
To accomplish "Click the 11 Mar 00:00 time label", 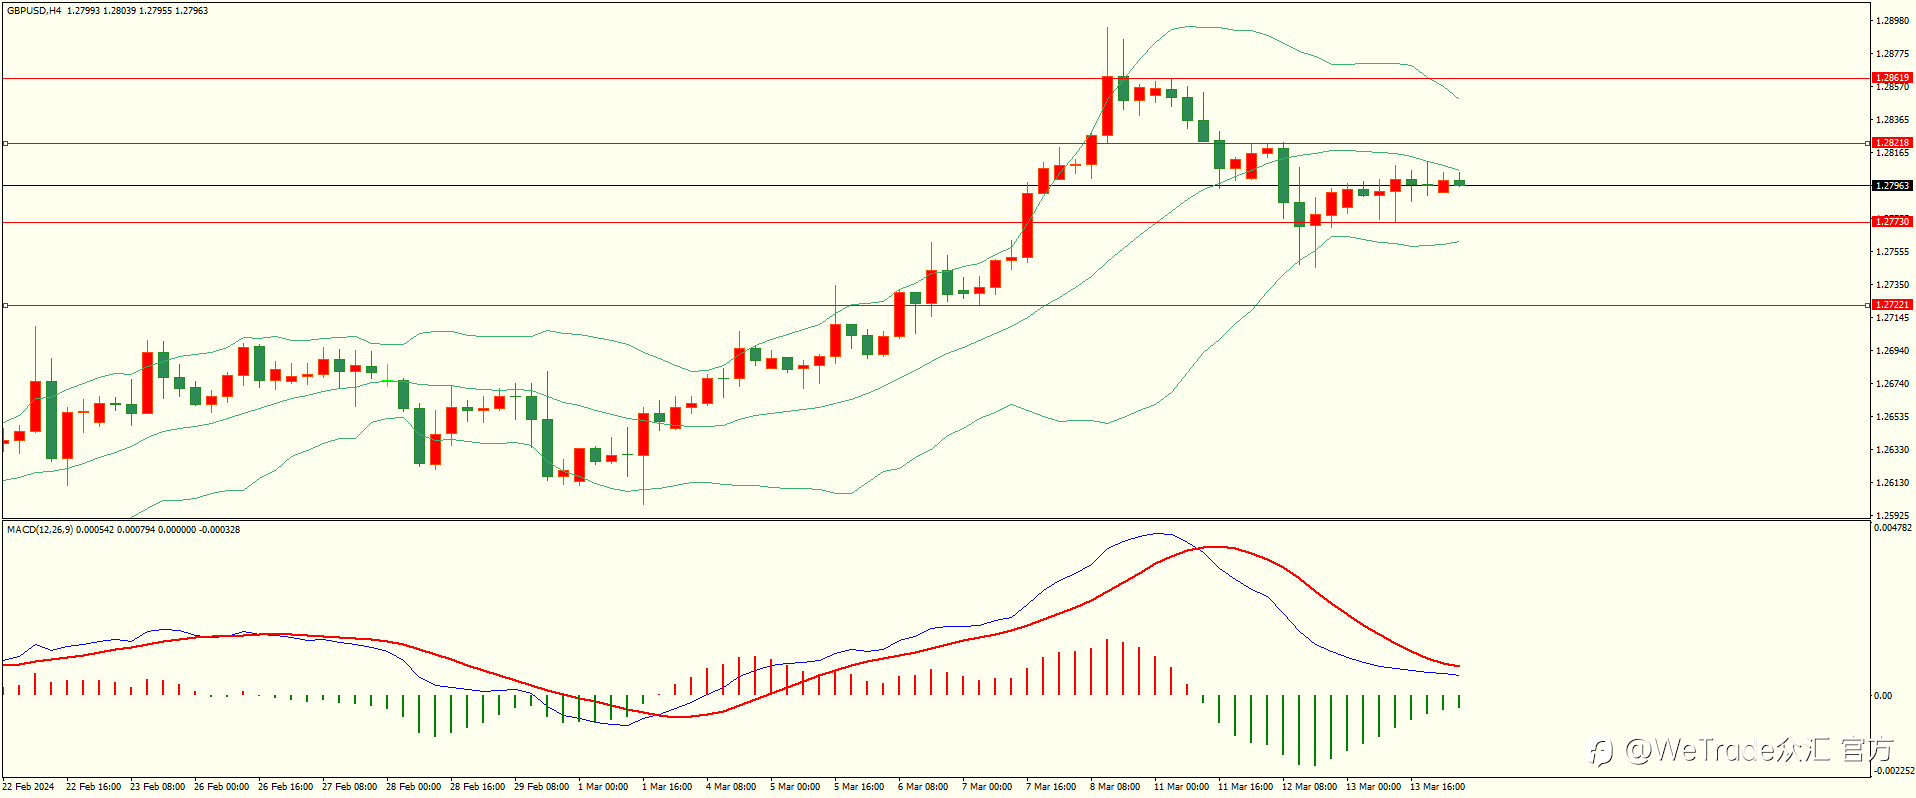I will [x=1182, y=787].
